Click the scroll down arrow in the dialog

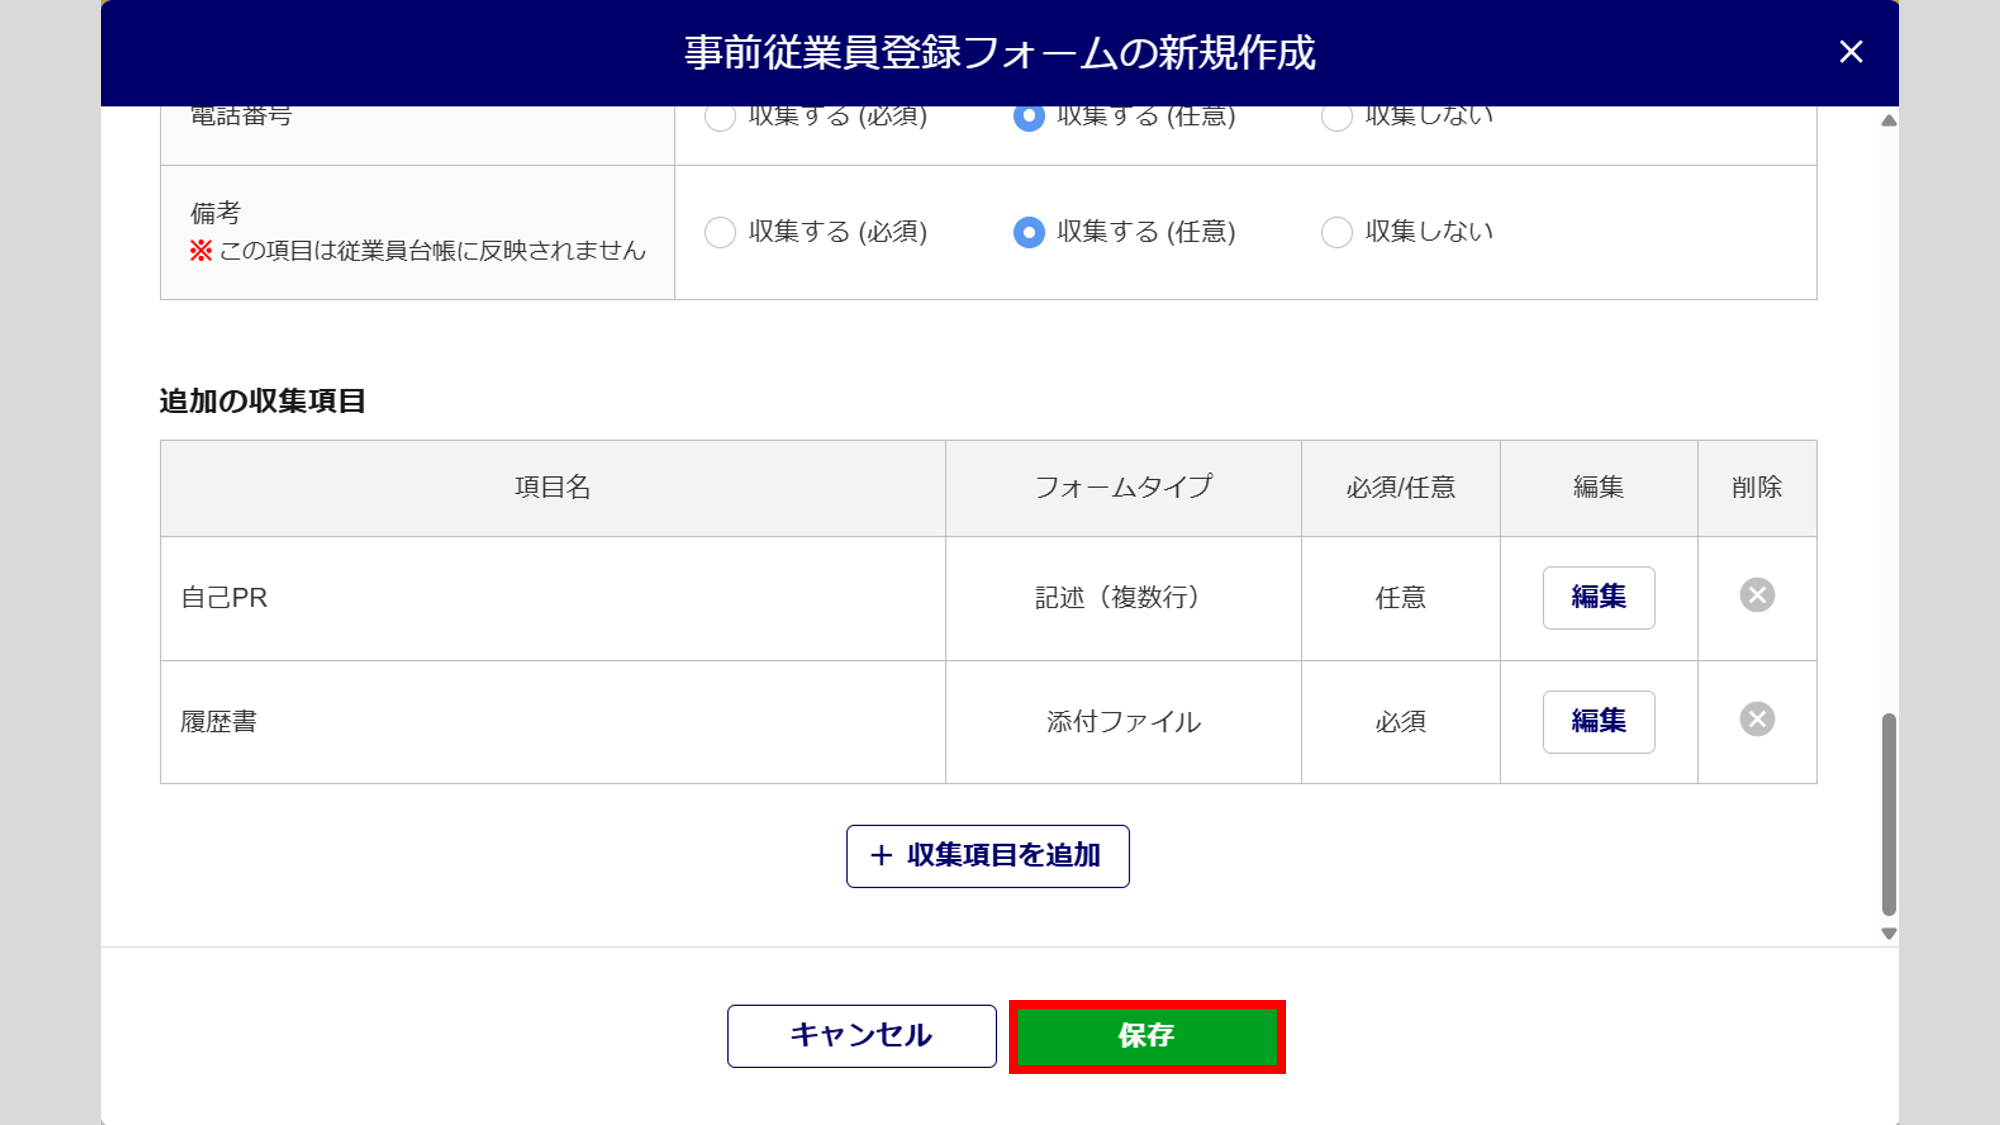pos(1888,933)
